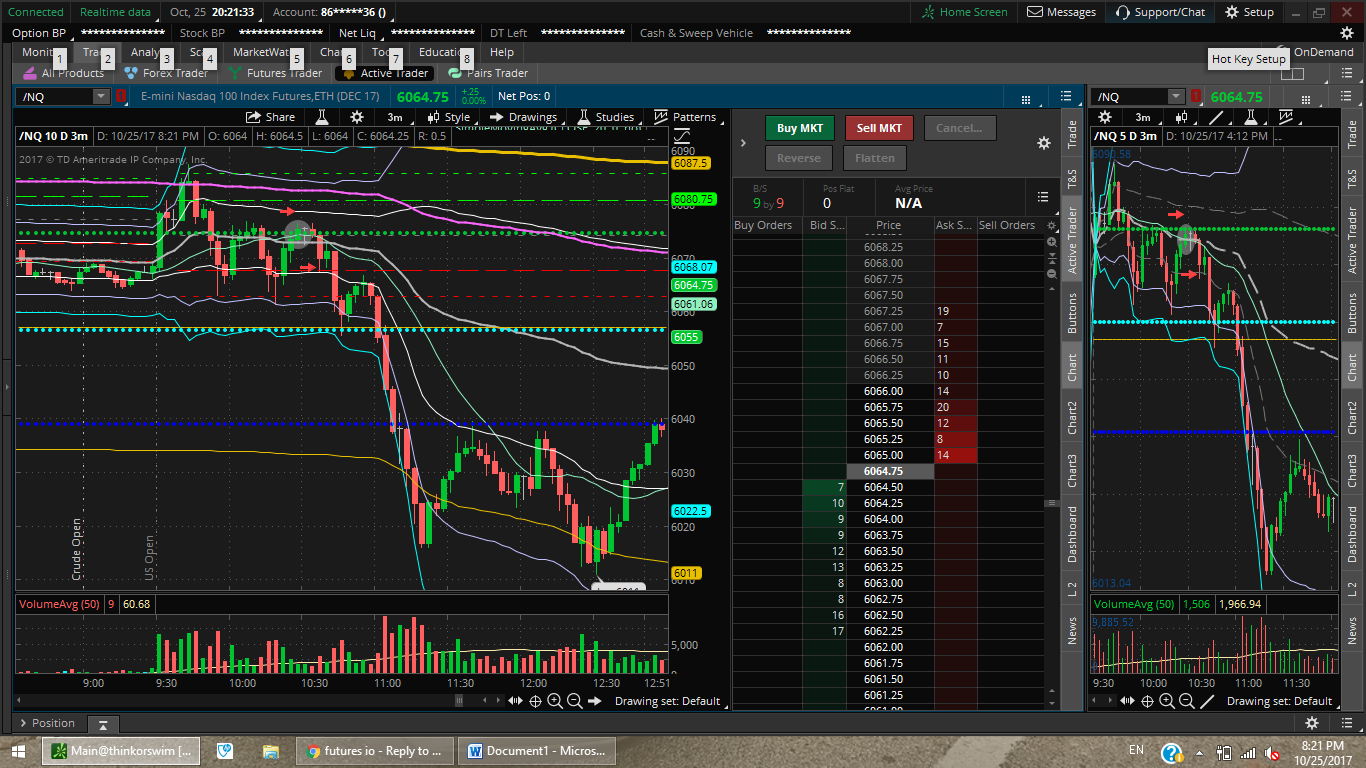
Task: Zoom in on the main chart
Action: [555, 701]
